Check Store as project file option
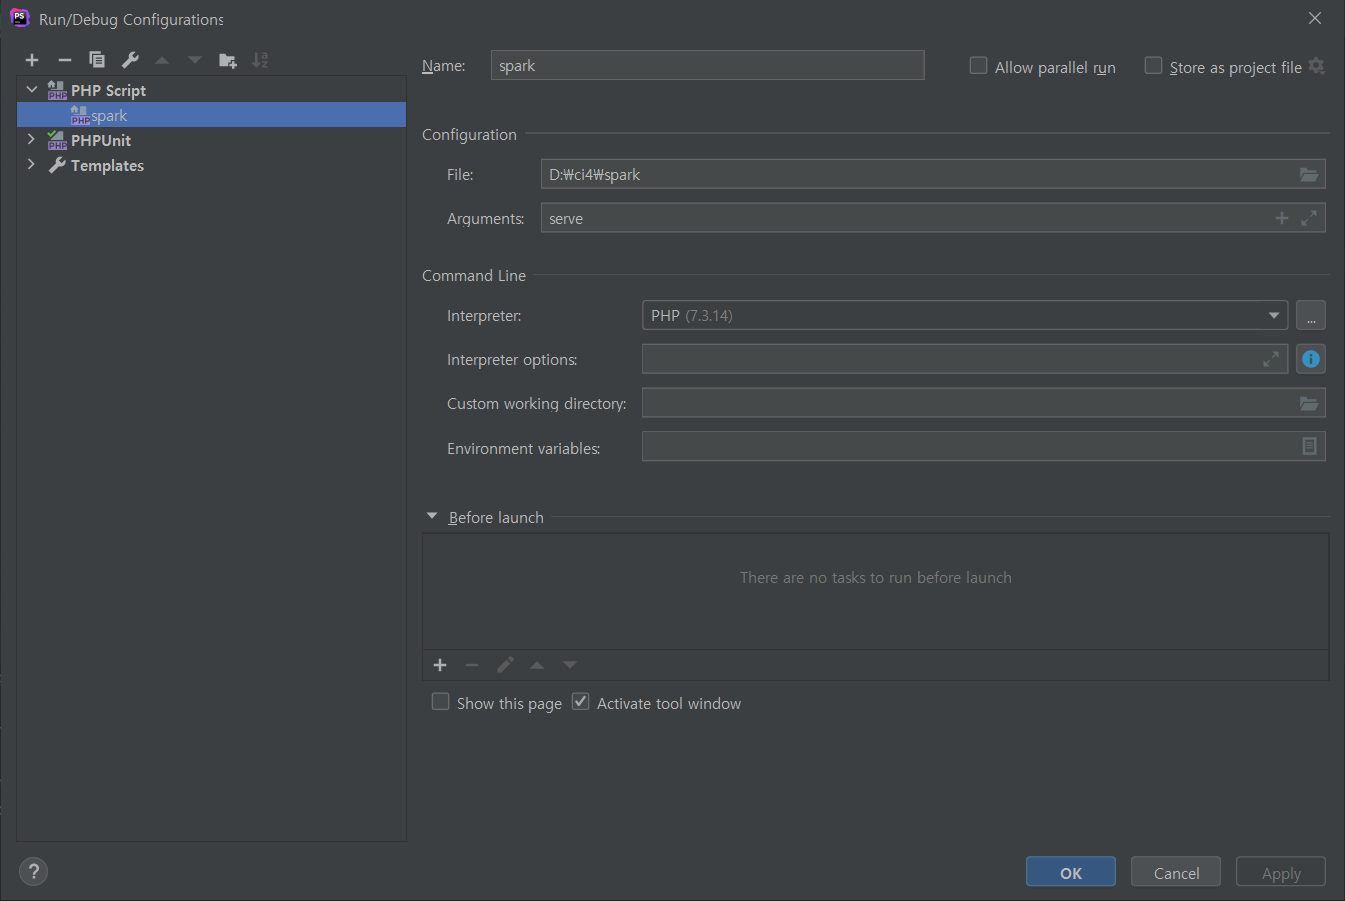This screenshot has height=901, width=1345. coord(1154,66)
